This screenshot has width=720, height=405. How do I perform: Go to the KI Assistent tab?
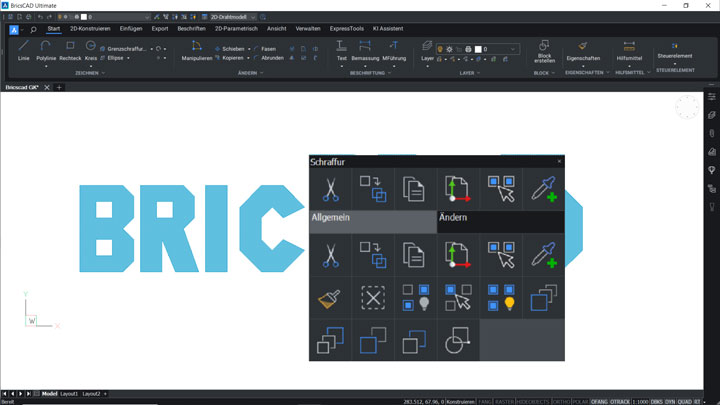coord(388,28)
